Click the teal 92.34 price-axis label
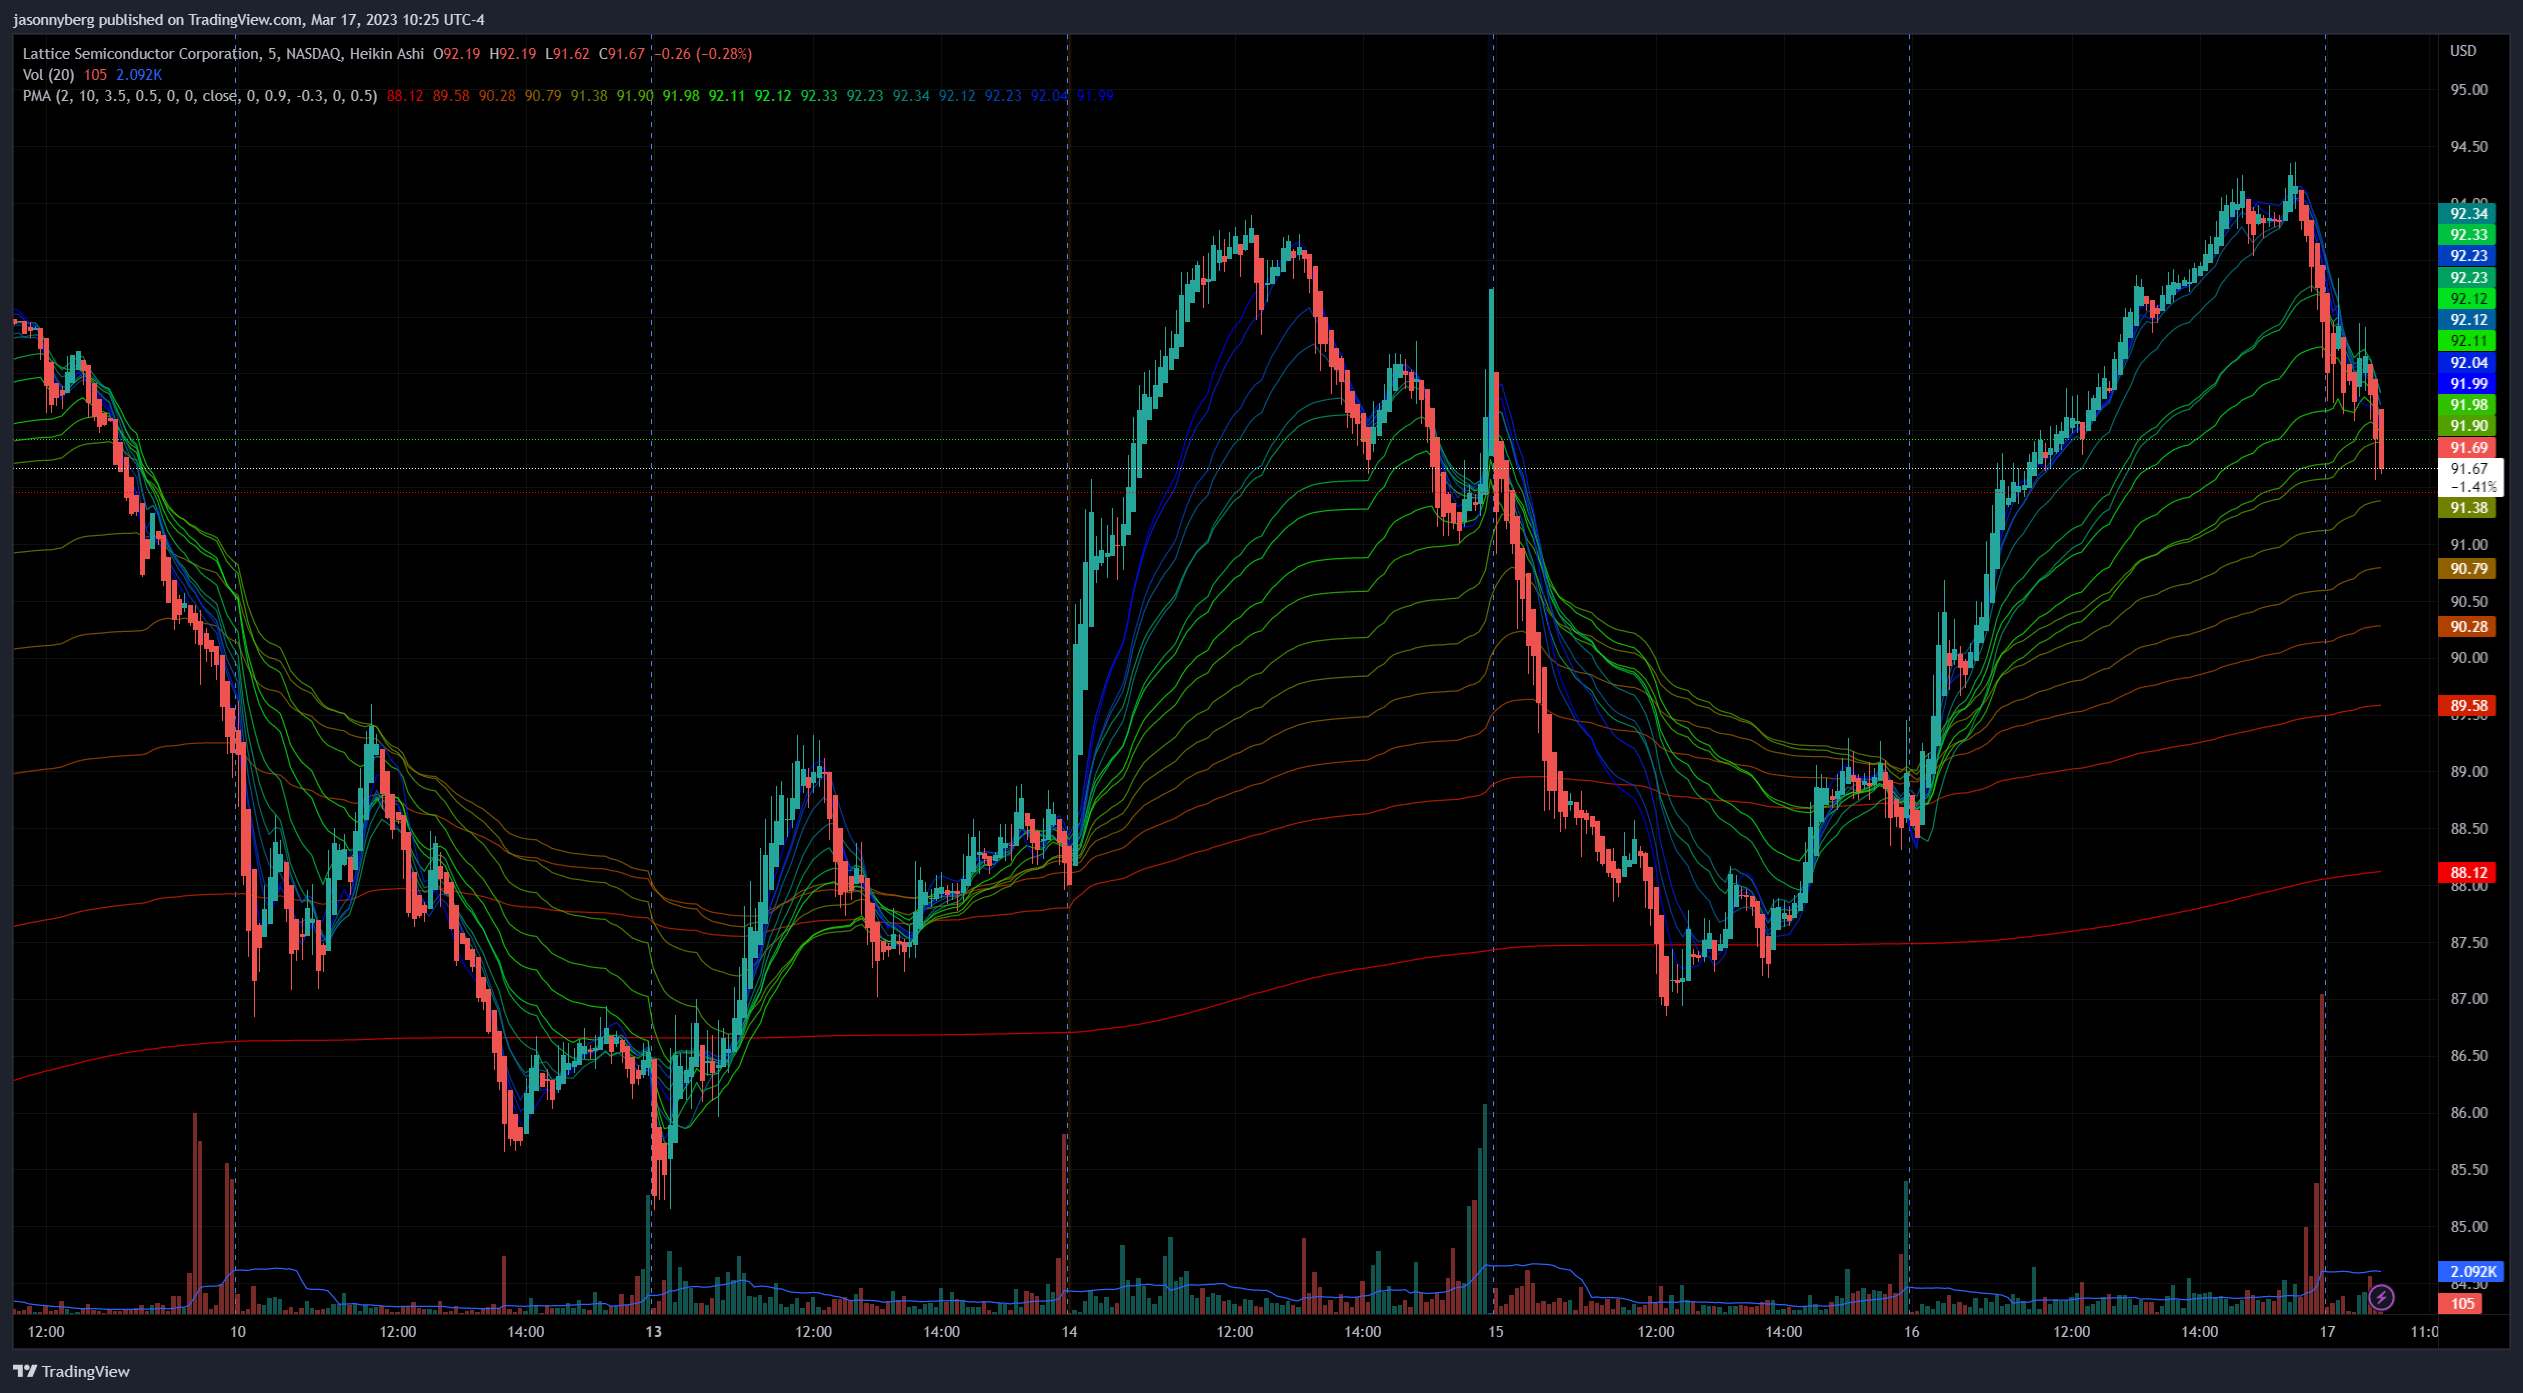Image resolution: width=2523 pixels, height=1393 pixels. [2467, 214]
